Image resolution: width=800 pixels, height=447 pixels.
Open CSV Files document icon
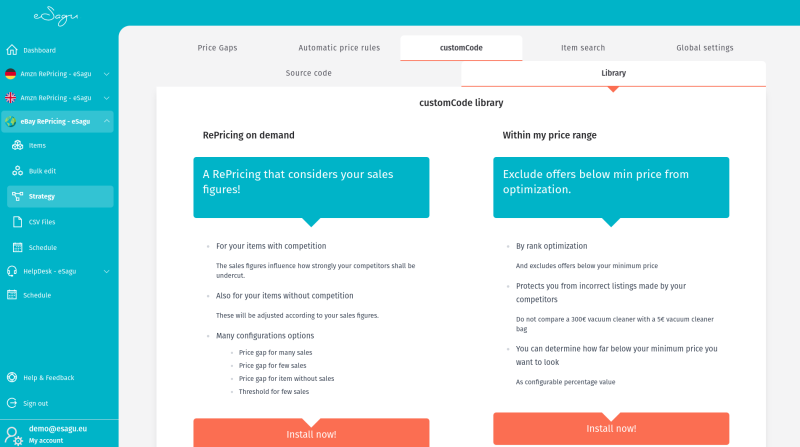click(17, 222)
